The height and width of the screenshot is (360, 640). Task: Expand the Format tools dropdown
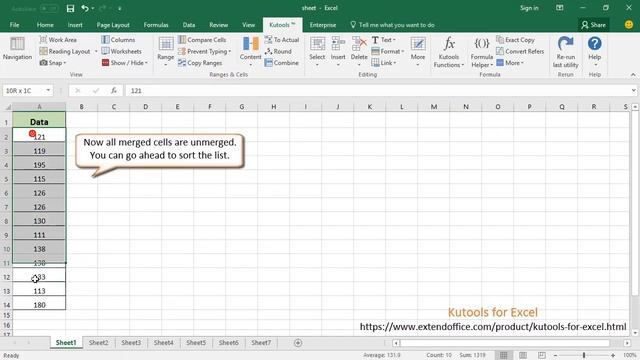[x=388, y=51]
